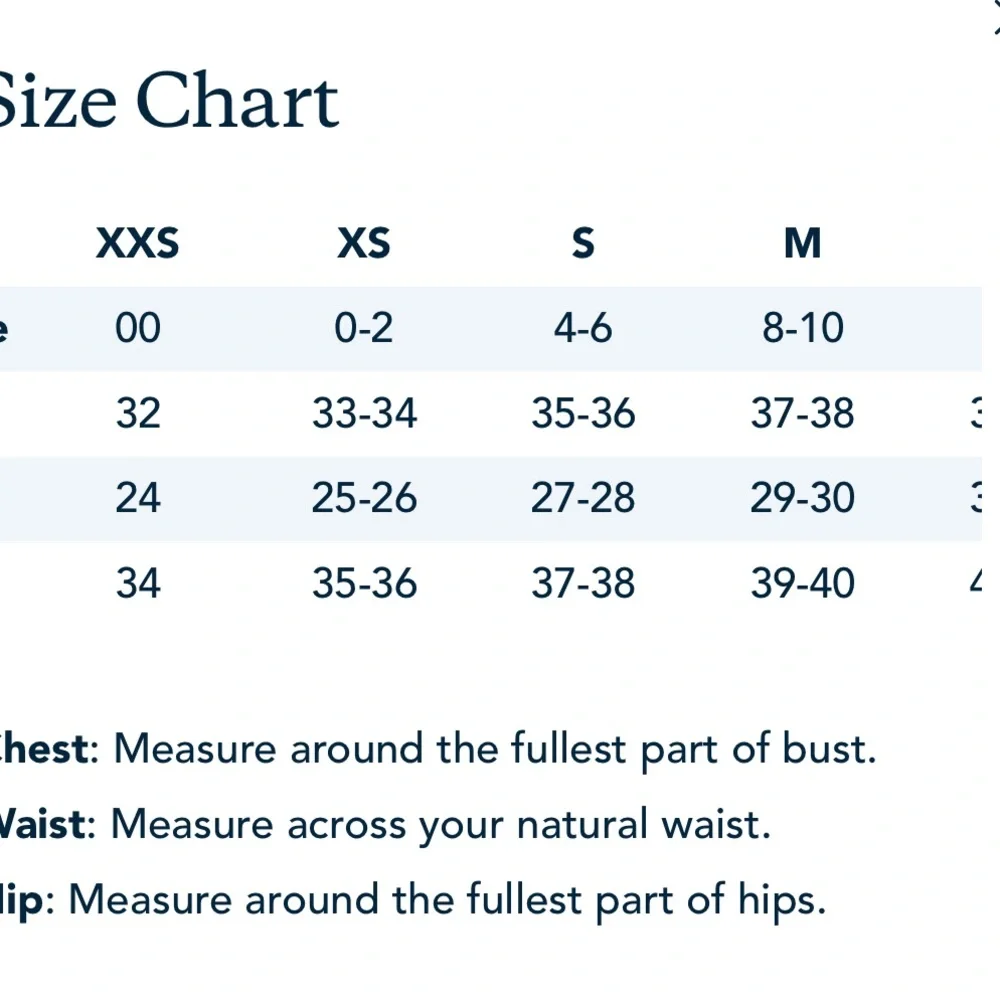Click the Hip measuring instruction text
The width and height of the screenshot is (1000, 1000).
point(413,901)
